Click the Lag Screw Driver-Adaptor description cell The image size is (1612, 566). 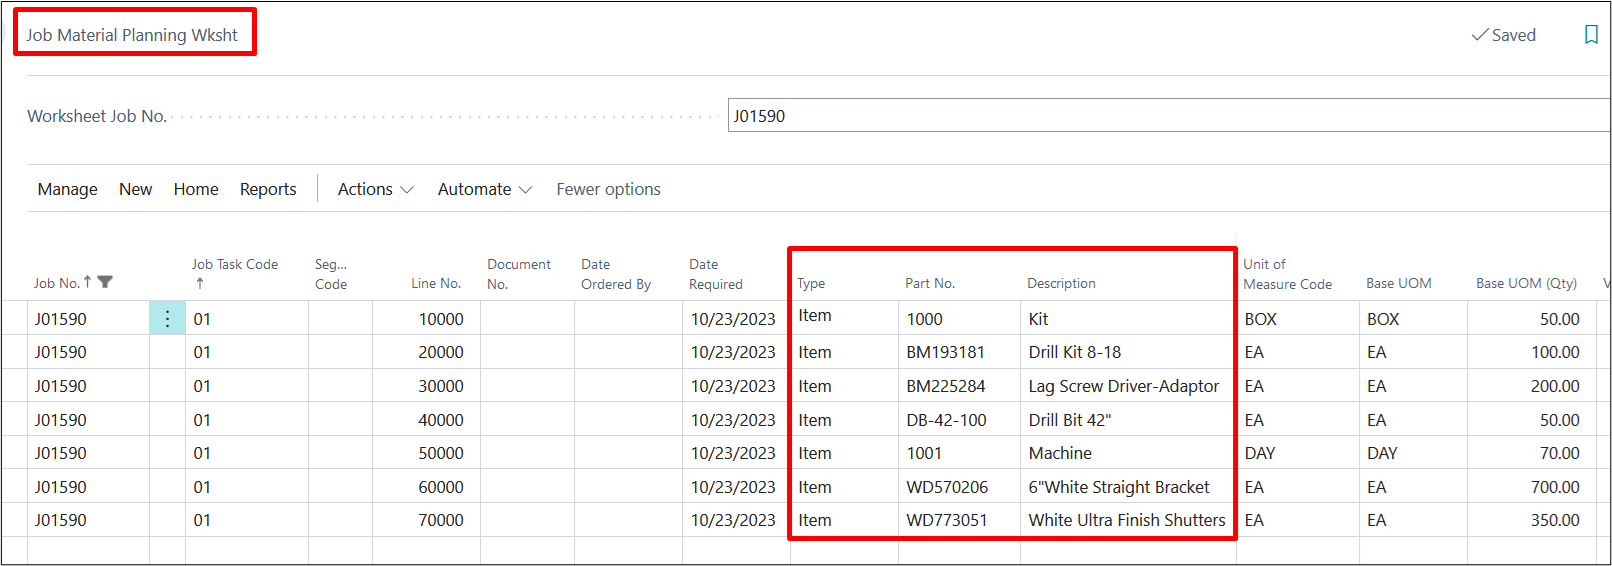pyautogui.click(x=1123, y=386)
